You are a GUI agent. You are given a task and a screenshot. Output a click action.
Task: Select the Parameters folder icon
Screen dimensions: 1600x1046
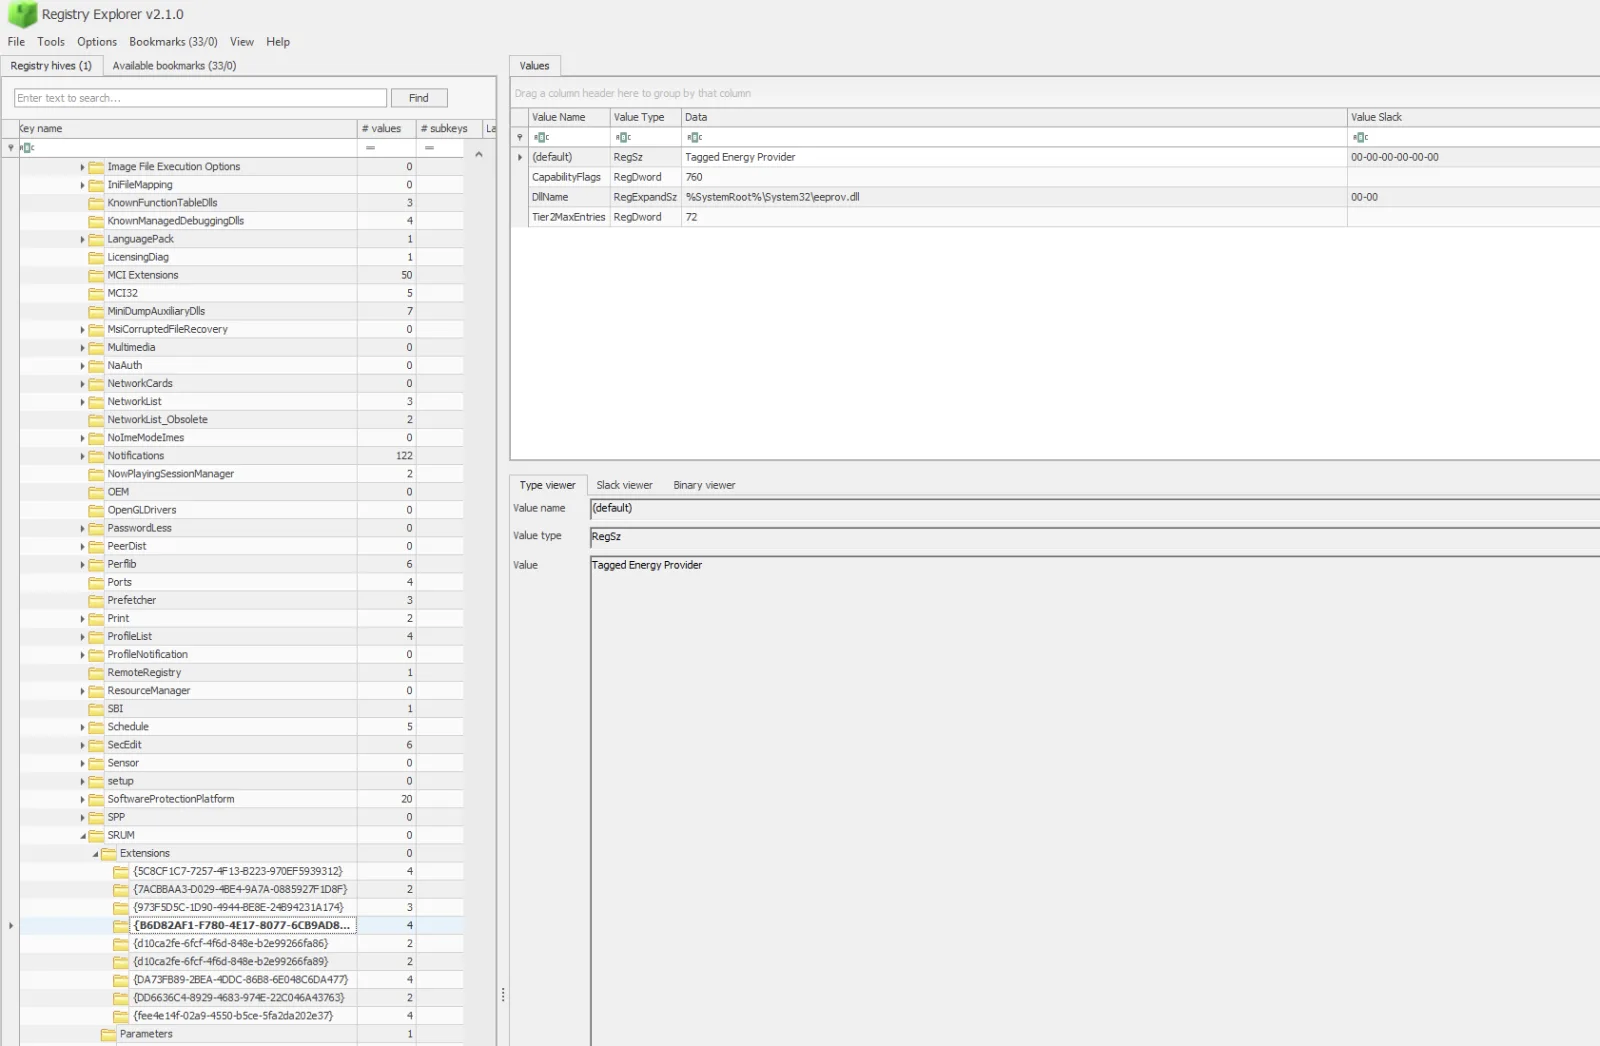[x=109, y=1034]
